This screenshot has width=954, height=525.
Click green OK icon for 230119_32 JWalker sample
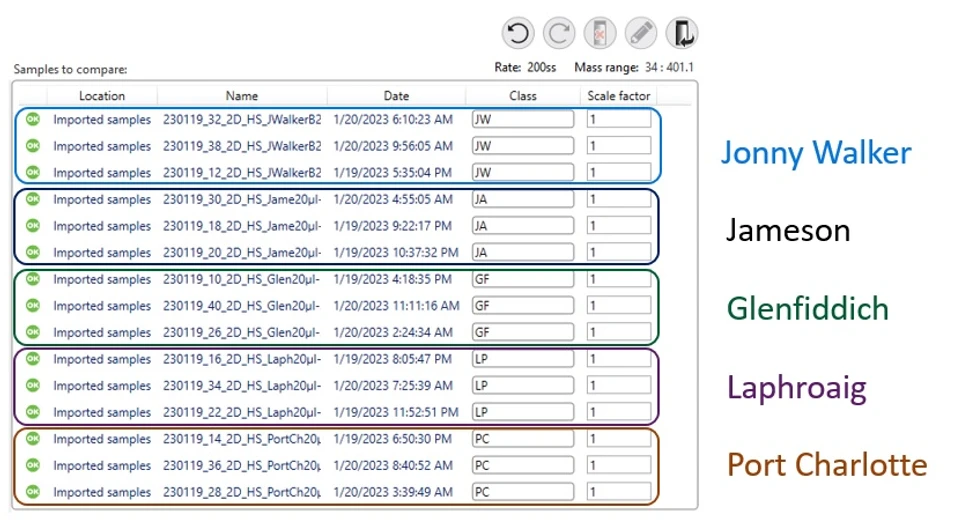pos(32,119)
